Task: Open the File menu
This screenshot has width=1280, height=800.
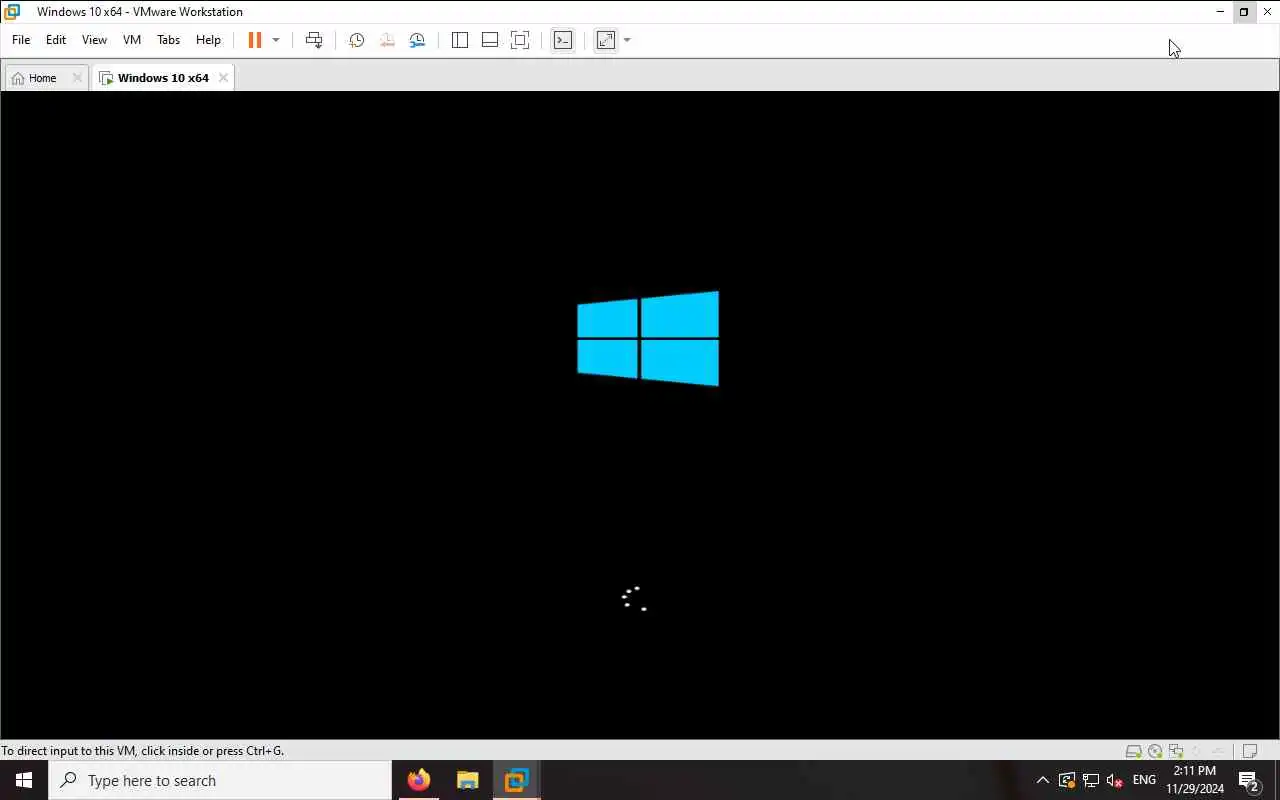Action: [21, 40]
